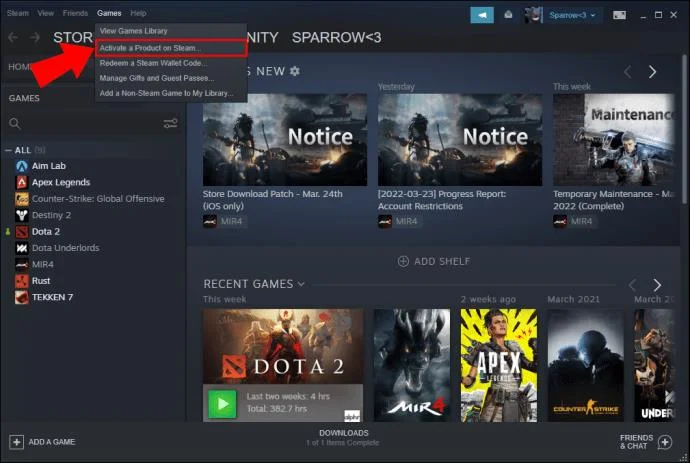Image resolution: width=690 pixels, height=463 pixels.
Task: Select MIR4 in the library list
Action: point(43,264)
